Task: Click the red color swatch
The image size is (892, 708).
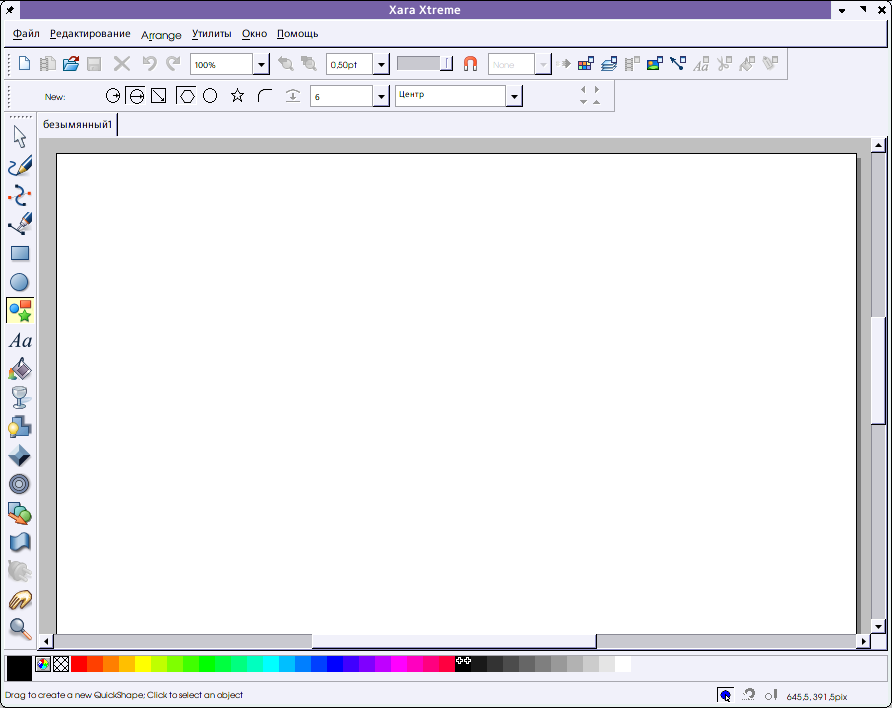Action: (x=79, y=664)
